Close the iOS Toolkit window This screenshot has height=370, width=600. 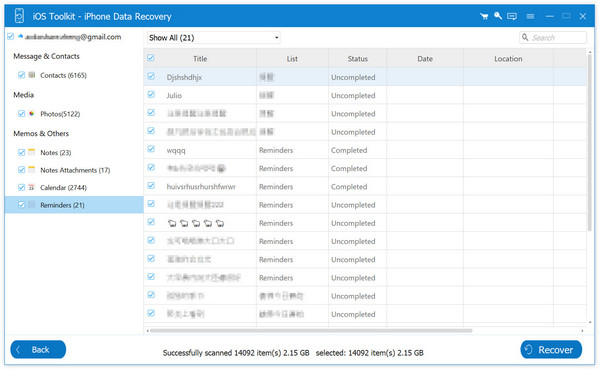(x=583, y=16)
